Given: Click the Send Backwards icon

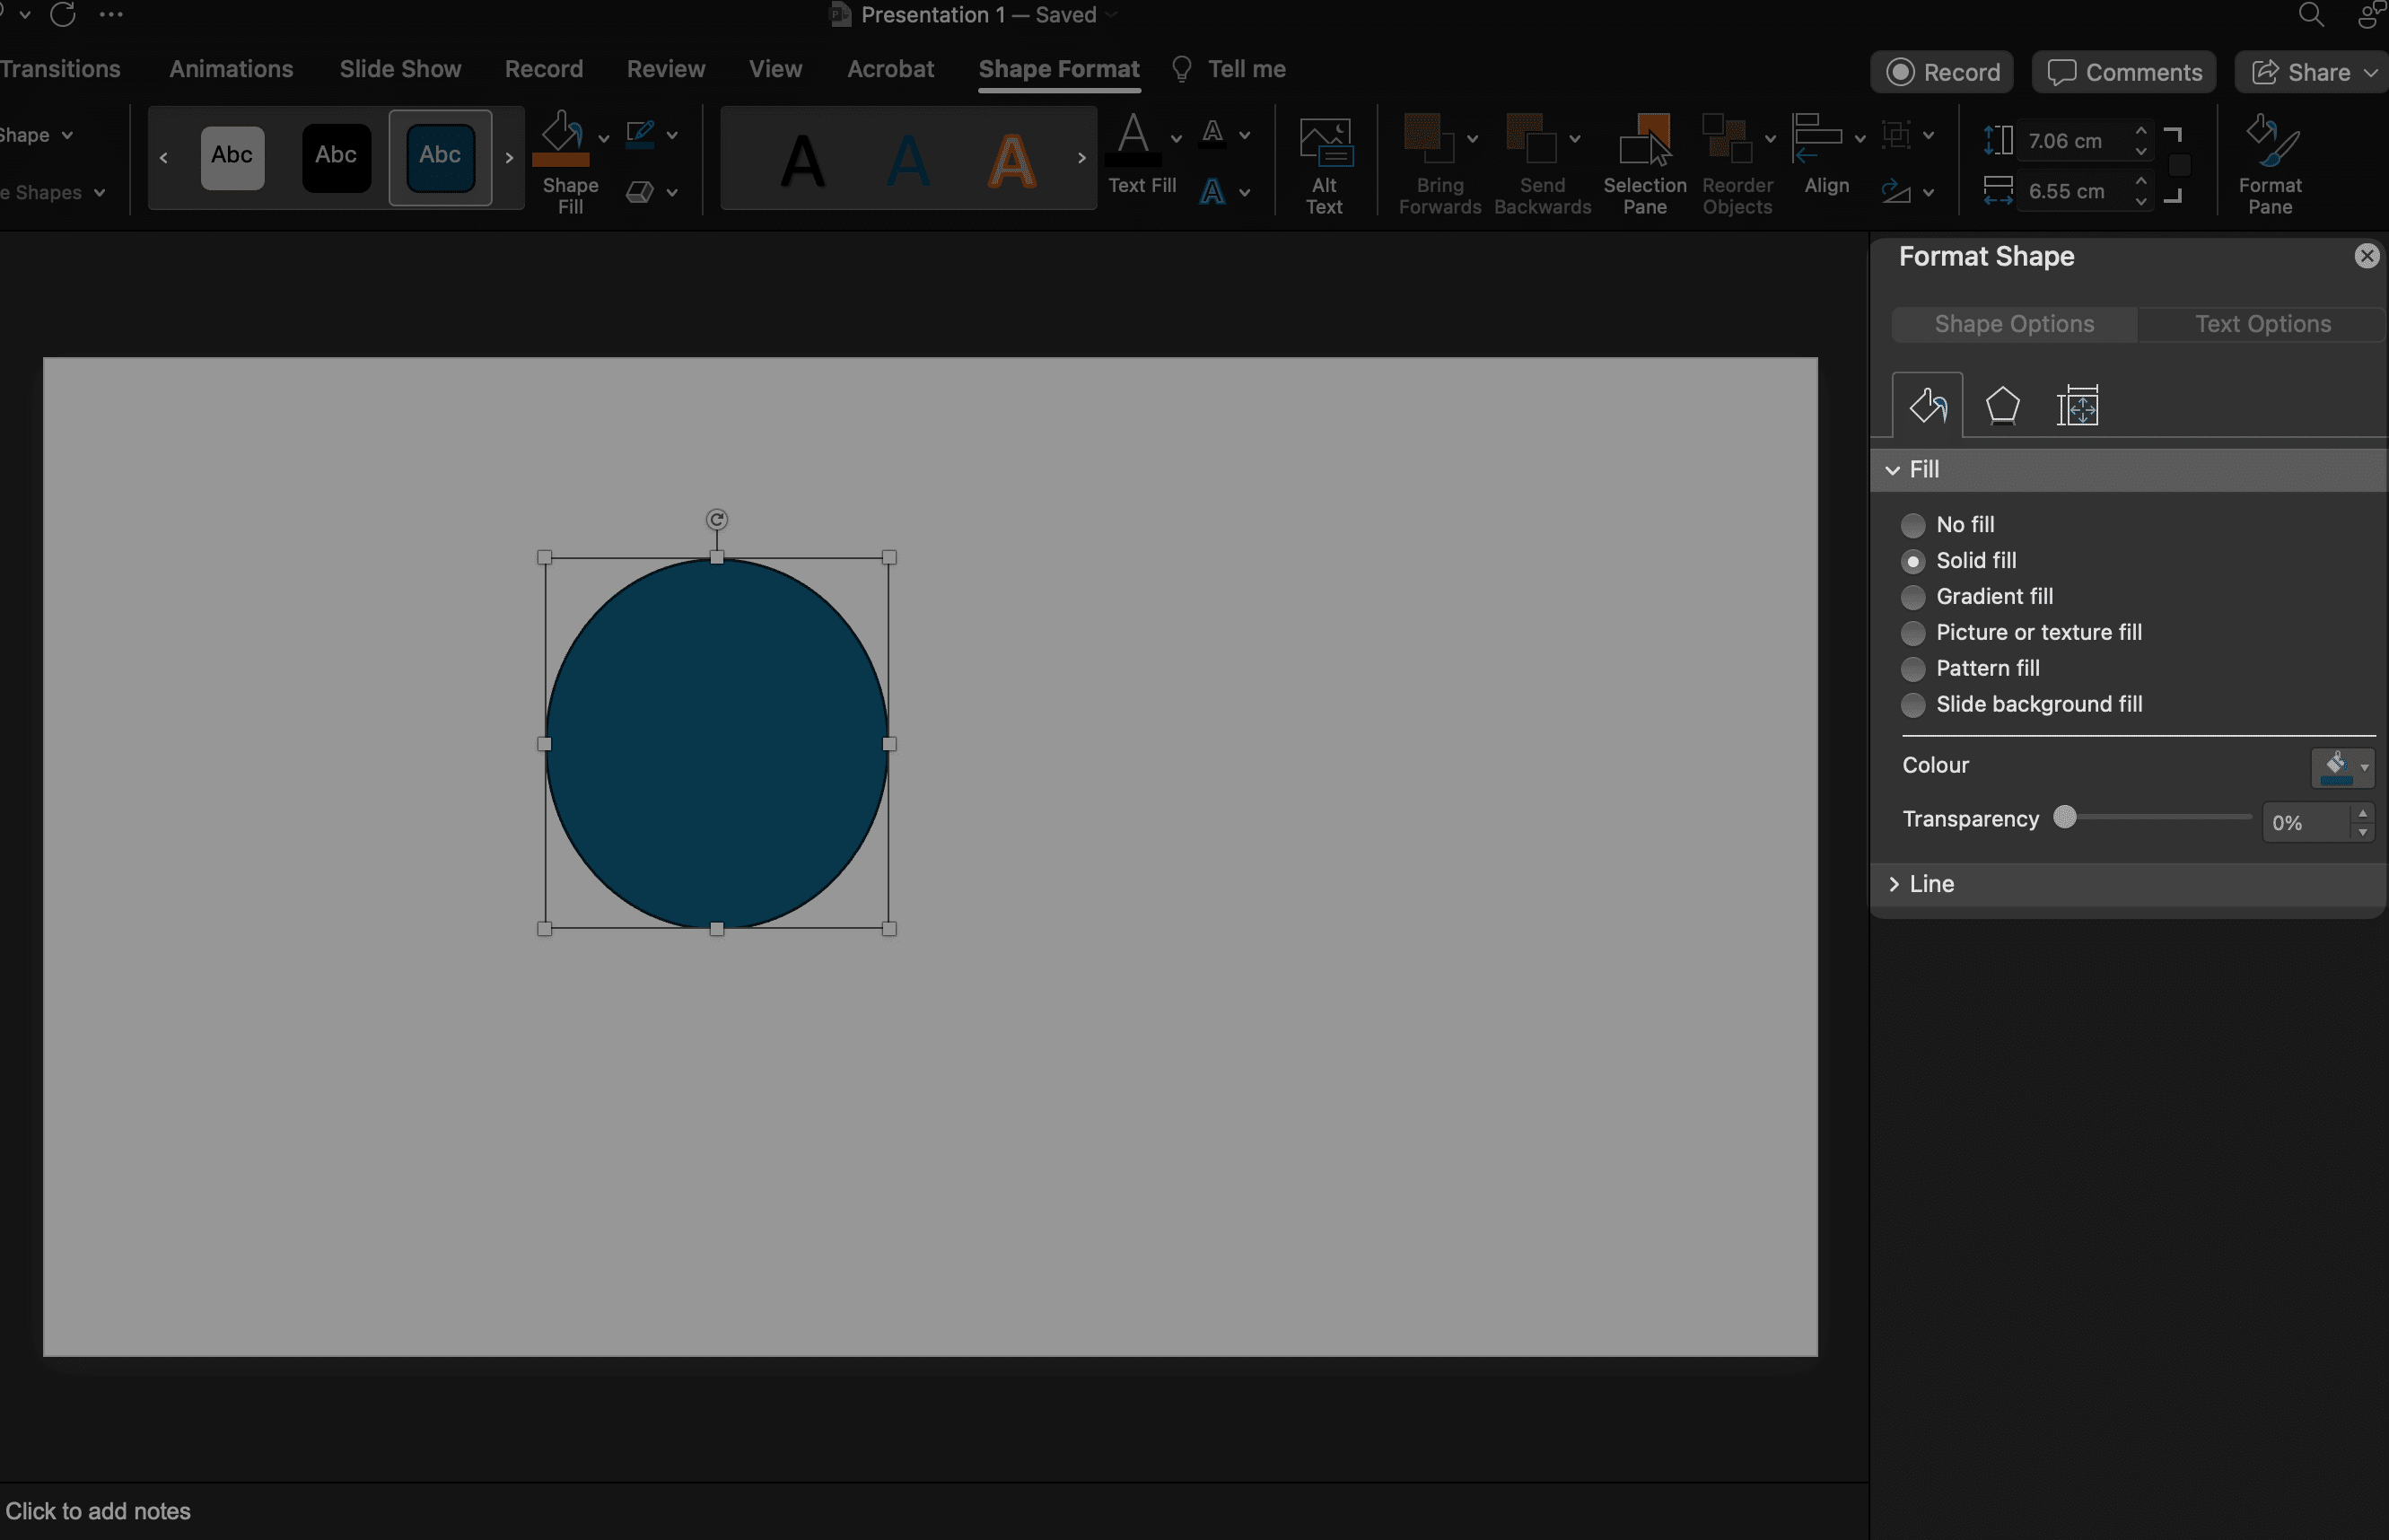Looking at the screenshot, I should tap(1532, 138).
